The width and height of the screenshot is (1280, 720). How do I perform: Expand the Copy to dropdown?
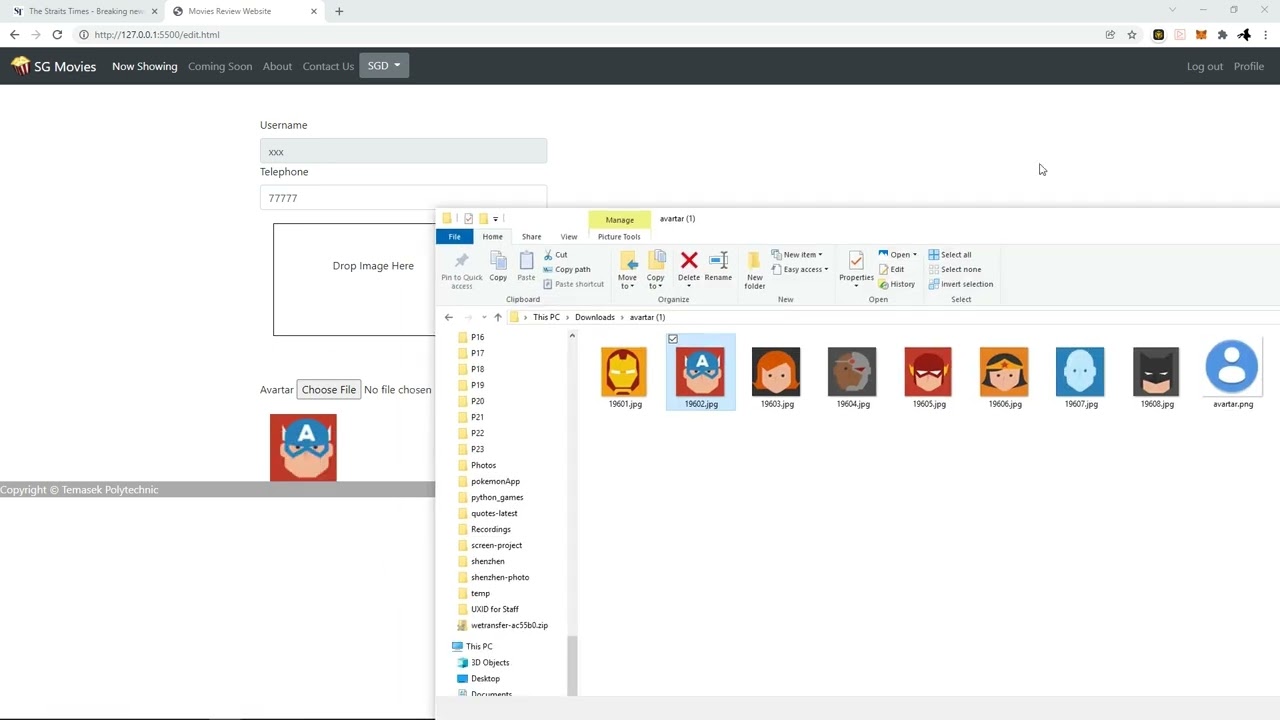point(655,286)
